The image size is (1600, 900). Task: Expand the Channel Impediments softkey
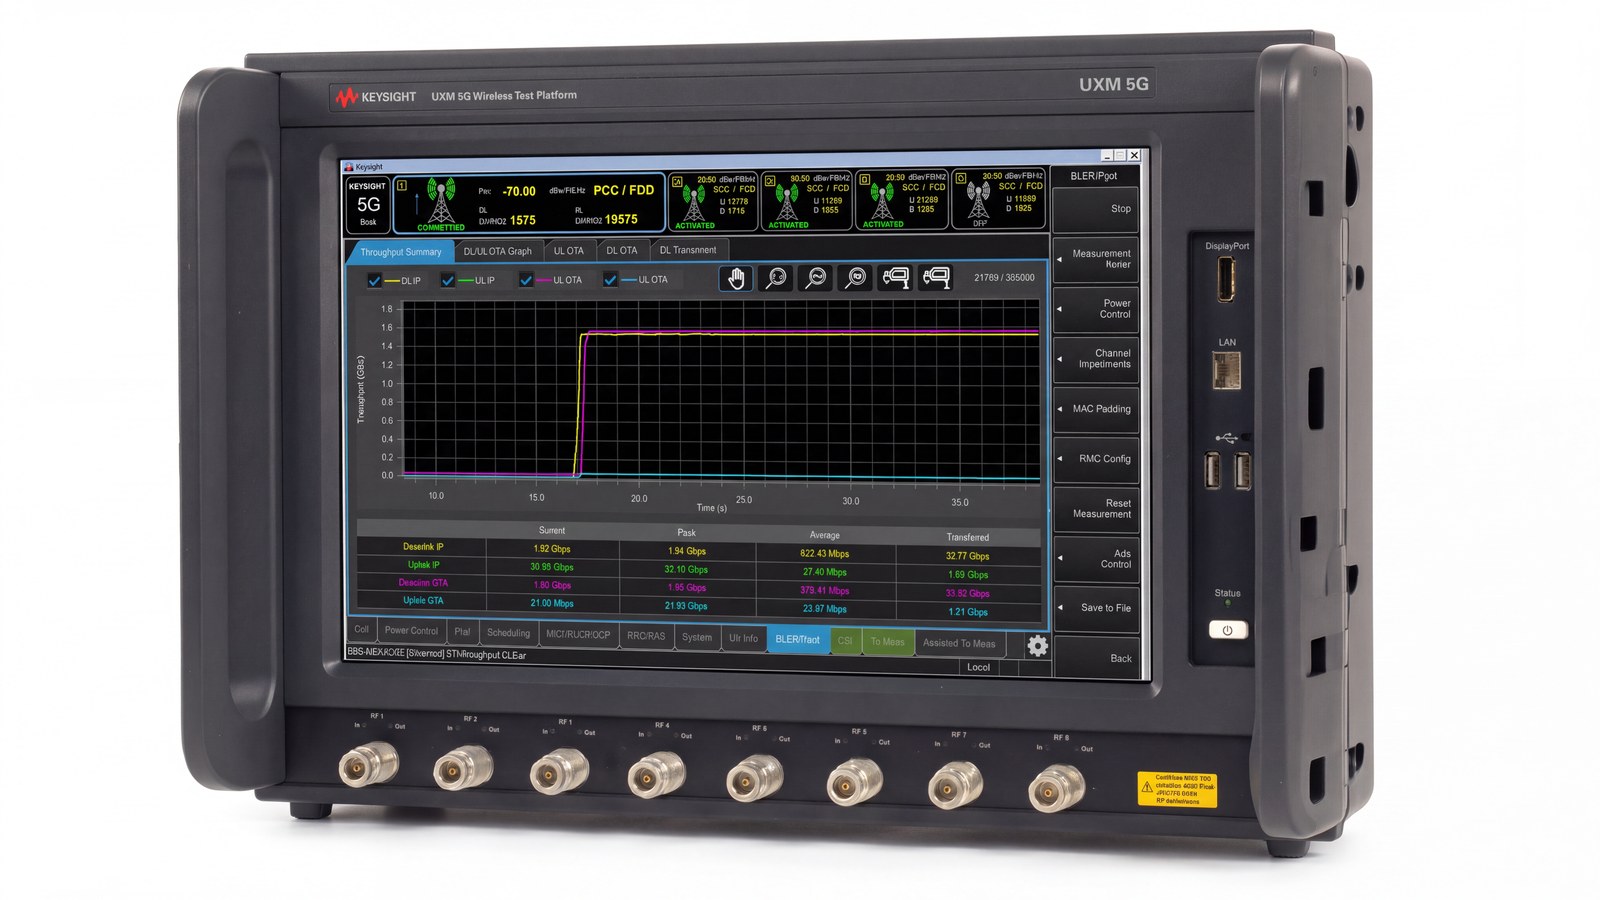pos(1096,359)
